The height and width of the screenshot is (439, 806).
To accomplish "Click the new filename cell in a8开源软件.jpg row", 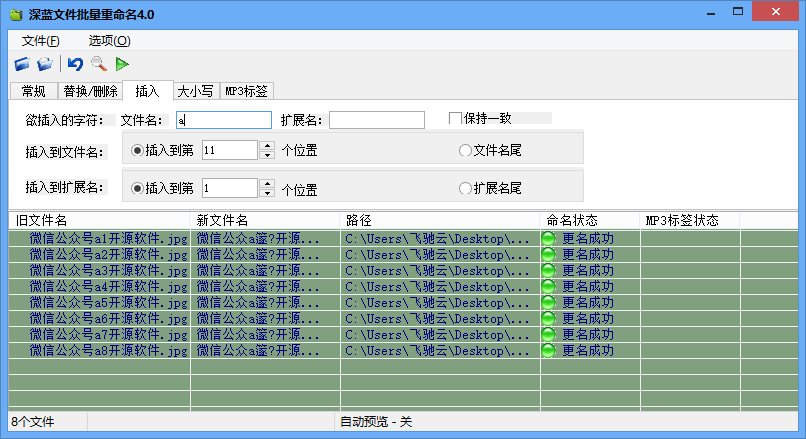I will (x=265, y=351).
